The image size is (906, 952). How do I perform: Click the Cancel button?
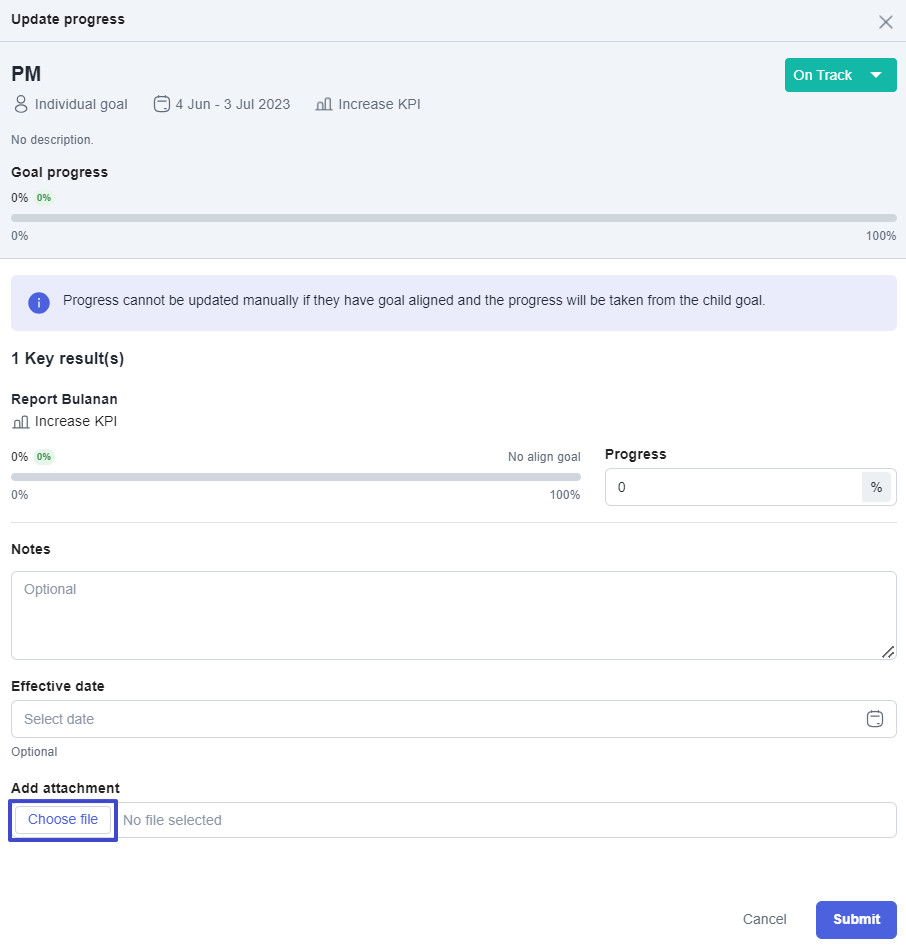click(x=764, y=919)
